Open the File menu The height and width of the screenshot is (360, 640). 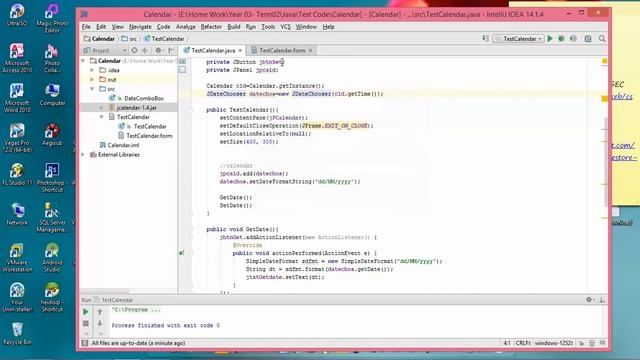tap(86, 27)
